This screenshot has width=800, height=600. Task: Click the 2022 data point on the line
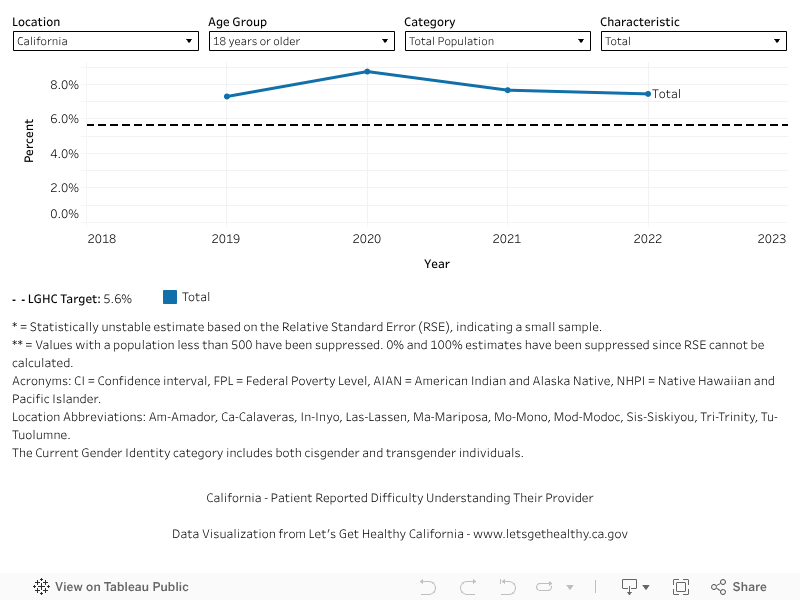coord(648,94)
